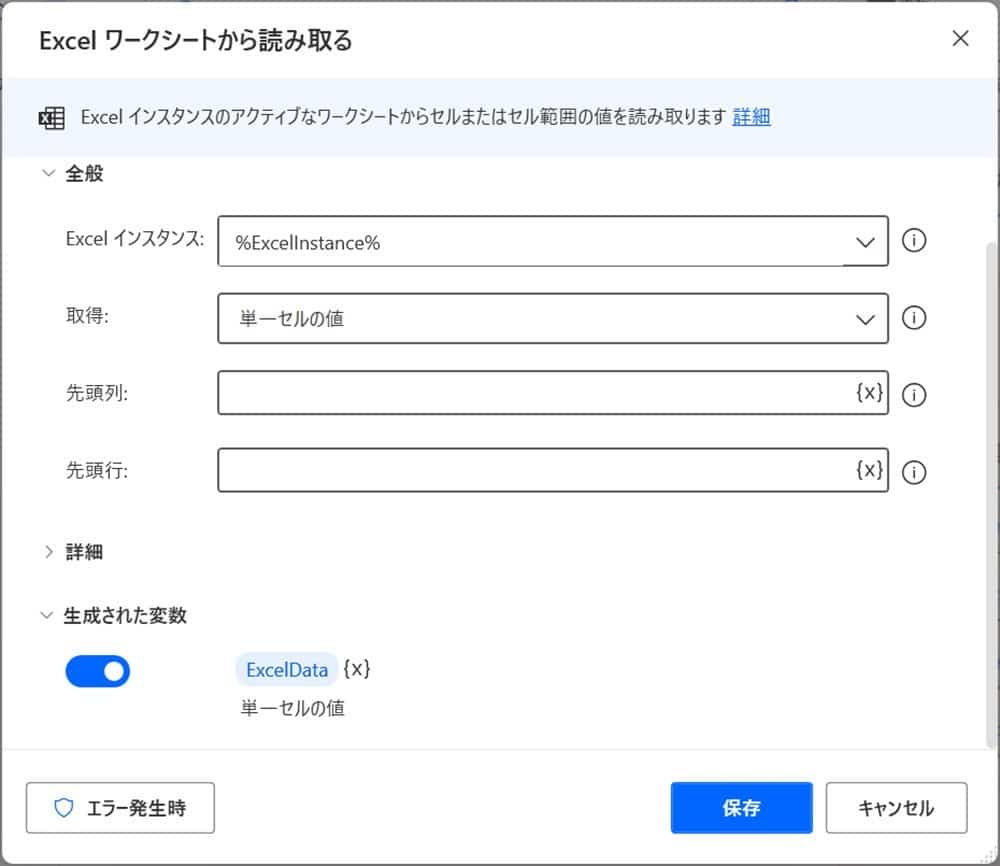Insert variable via {x} in 先頭行 field
The height and width of the screenshot is (866, 1000).
click(869, 470)
